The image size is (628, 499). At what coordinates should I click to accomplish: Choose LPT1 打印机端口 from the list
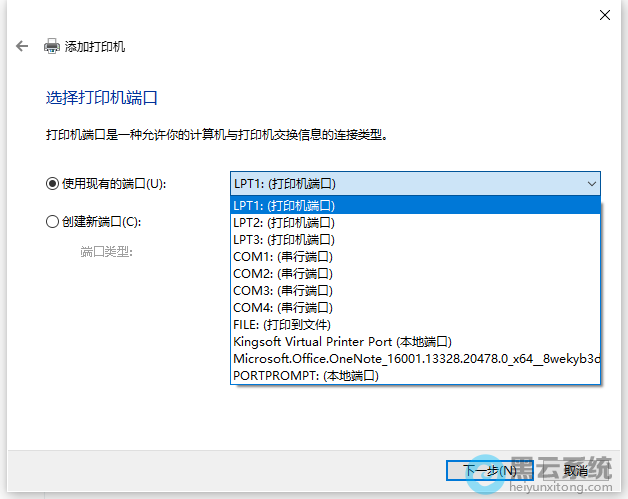coord(415,205)
